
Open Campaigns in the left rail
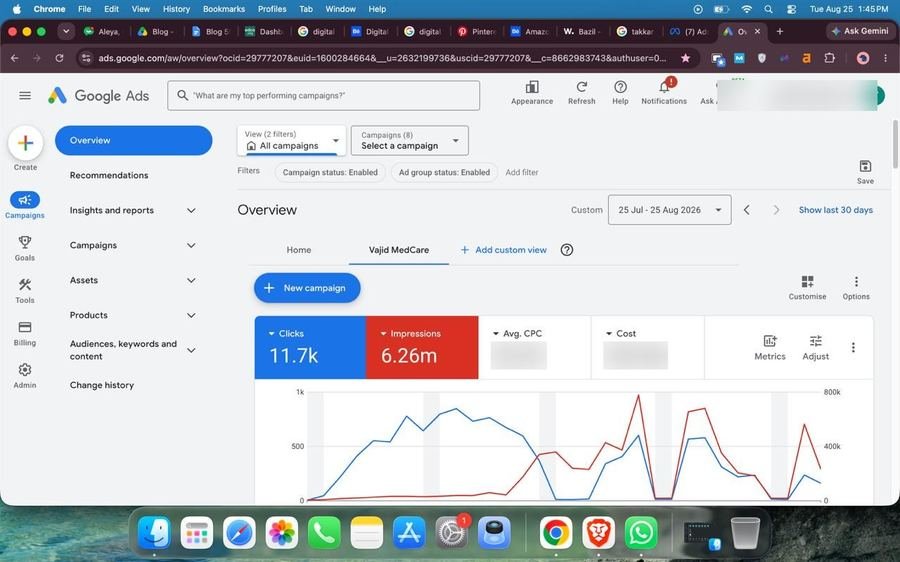tap(25, 206)
